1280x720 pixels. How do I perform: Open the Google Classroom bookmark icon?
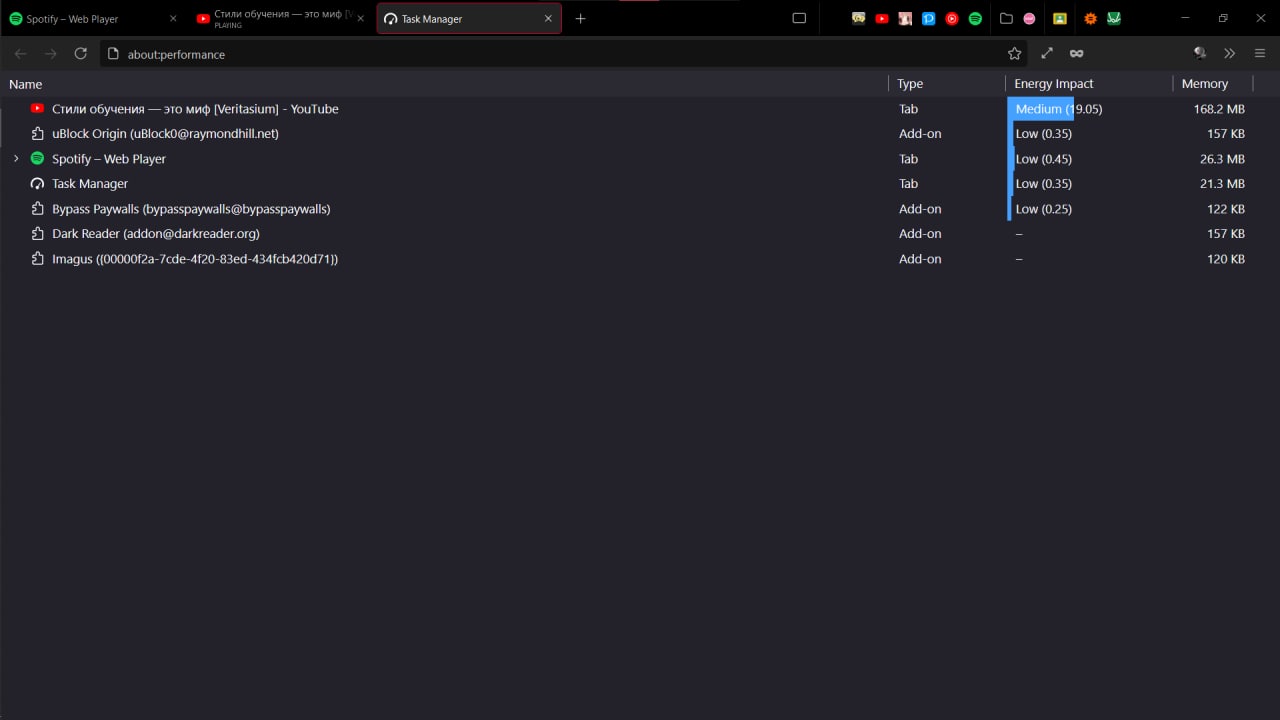click(x=1060, y=18)
